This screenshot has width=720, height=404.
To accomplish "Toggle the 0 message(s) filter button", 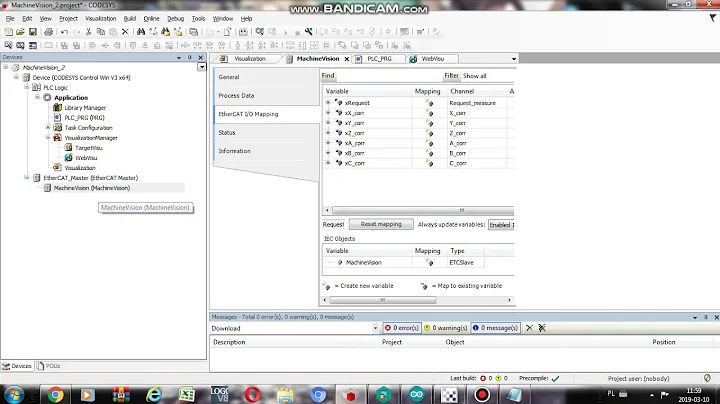I will point(495,328).
